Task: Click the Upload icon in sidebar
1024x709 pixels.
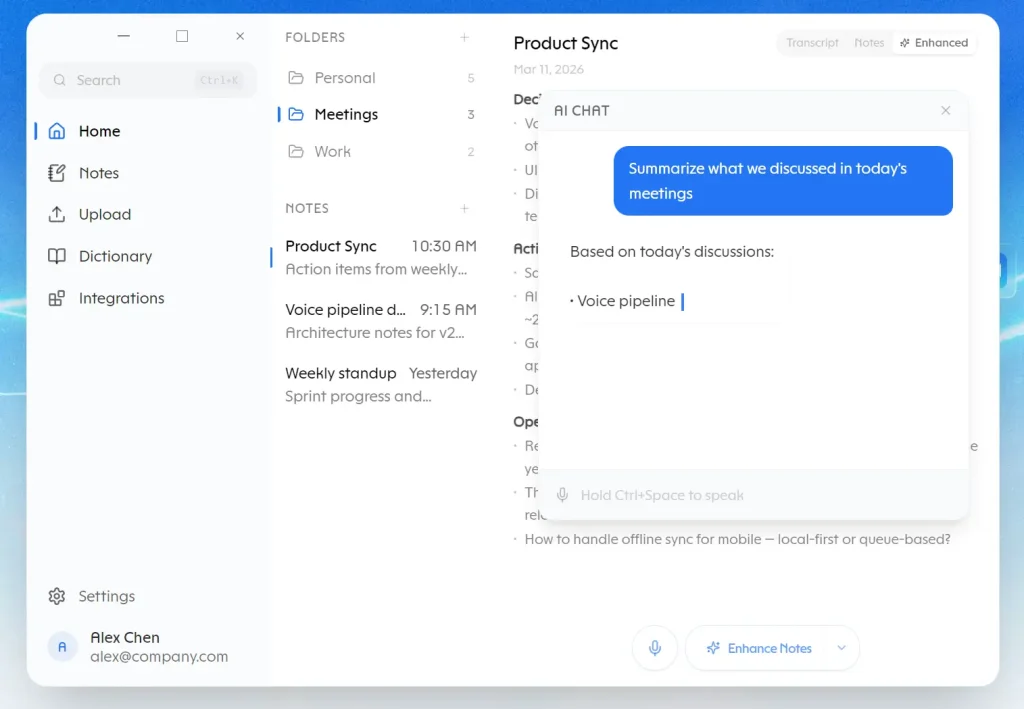Action: coord(57,214)
